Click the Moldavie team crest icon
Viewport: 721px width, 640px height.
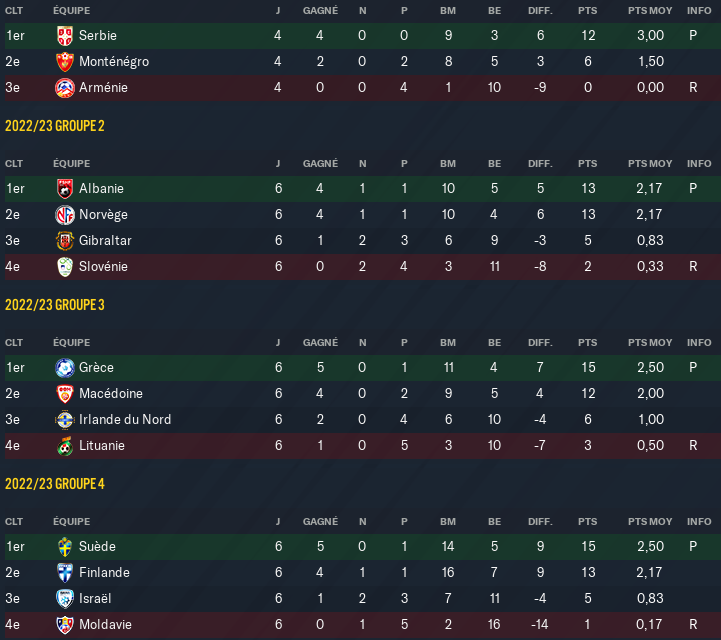click(x=64, y=624)
